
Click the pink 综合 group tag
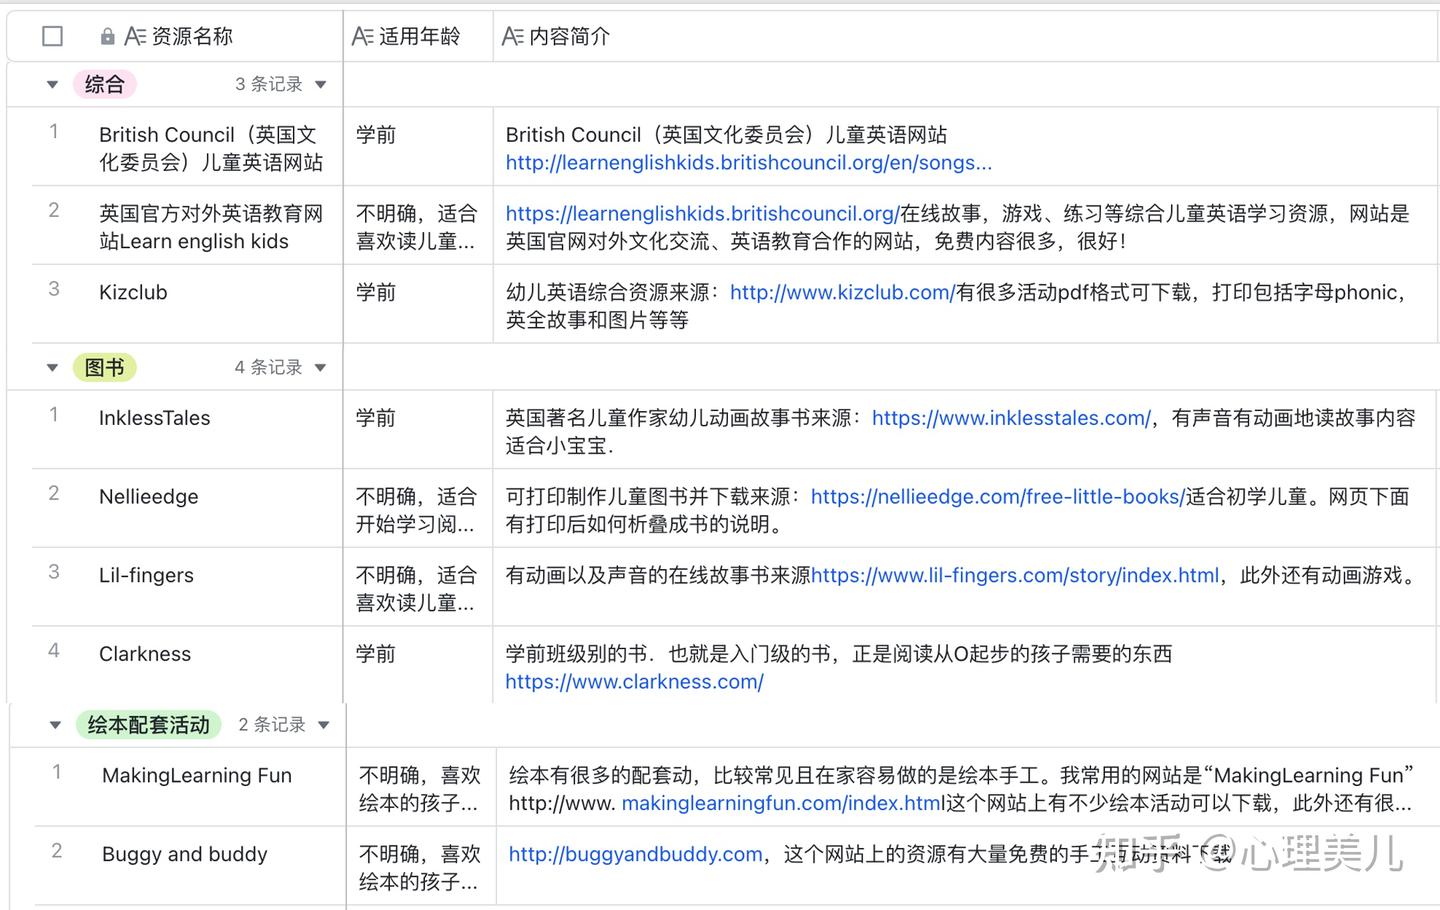(x=104, y=85)
